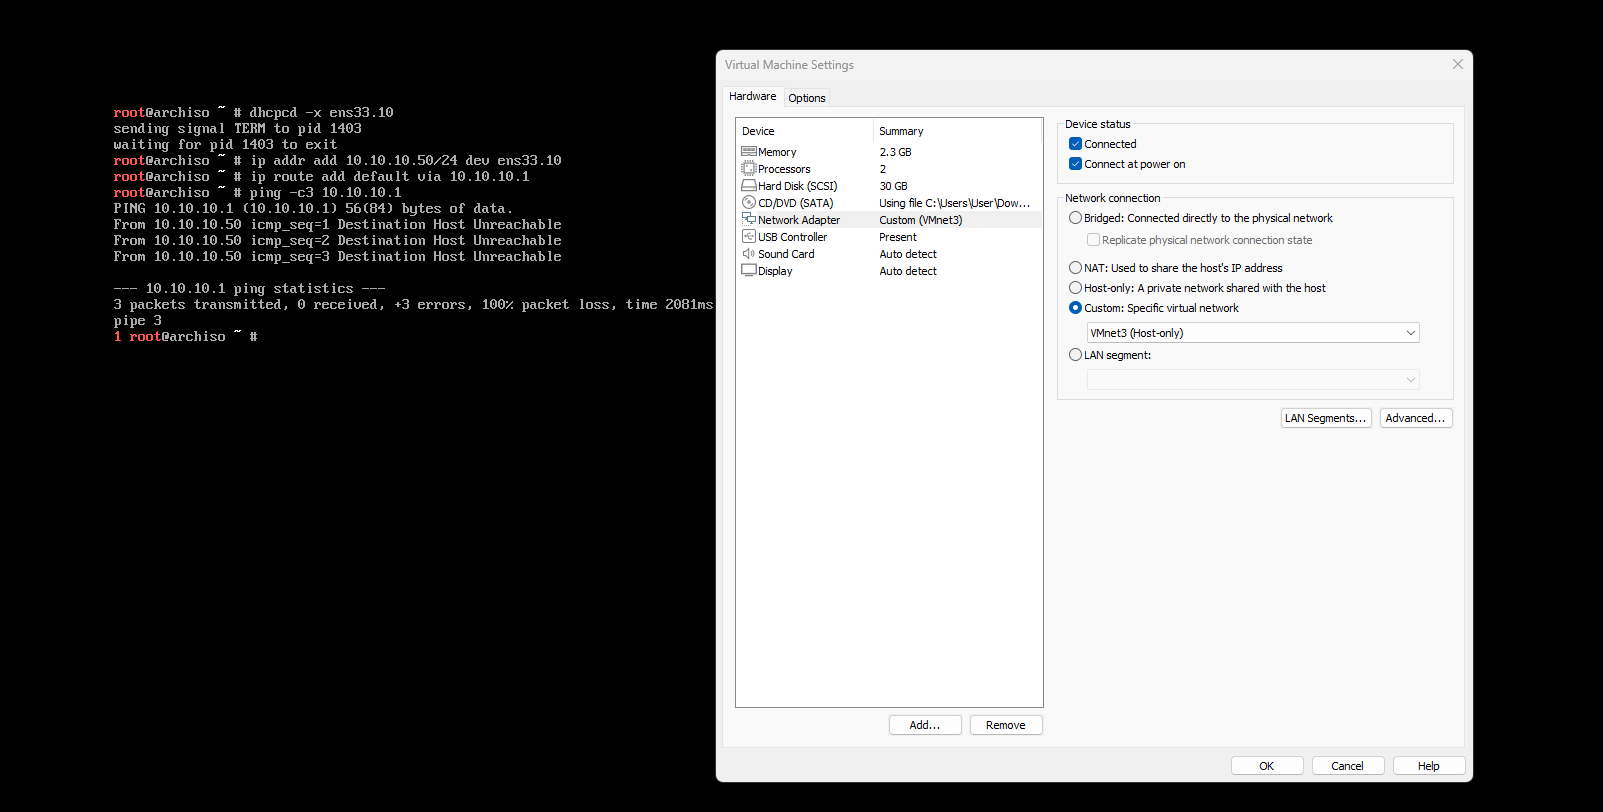Click the ip route add default line
The height and width of the screenshot is (812, 1603).
[321, 177]
